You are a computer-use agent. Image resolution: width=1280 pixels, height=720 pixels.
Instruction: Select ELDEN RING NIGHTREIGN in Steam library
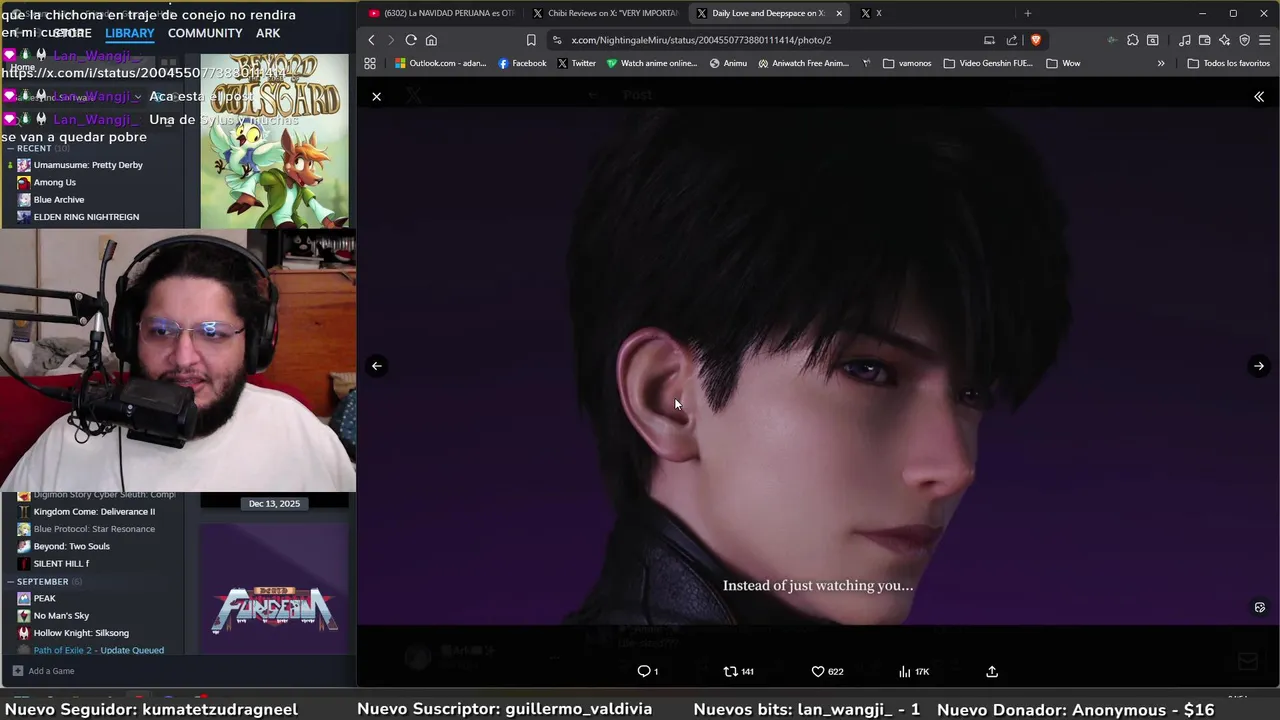[86, 216]
